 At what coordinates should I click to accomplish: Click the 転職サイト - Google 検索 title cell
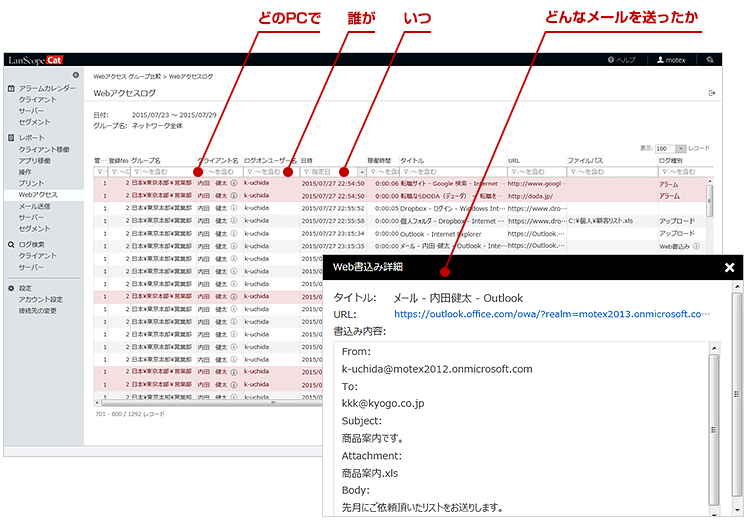pos(452,183)
